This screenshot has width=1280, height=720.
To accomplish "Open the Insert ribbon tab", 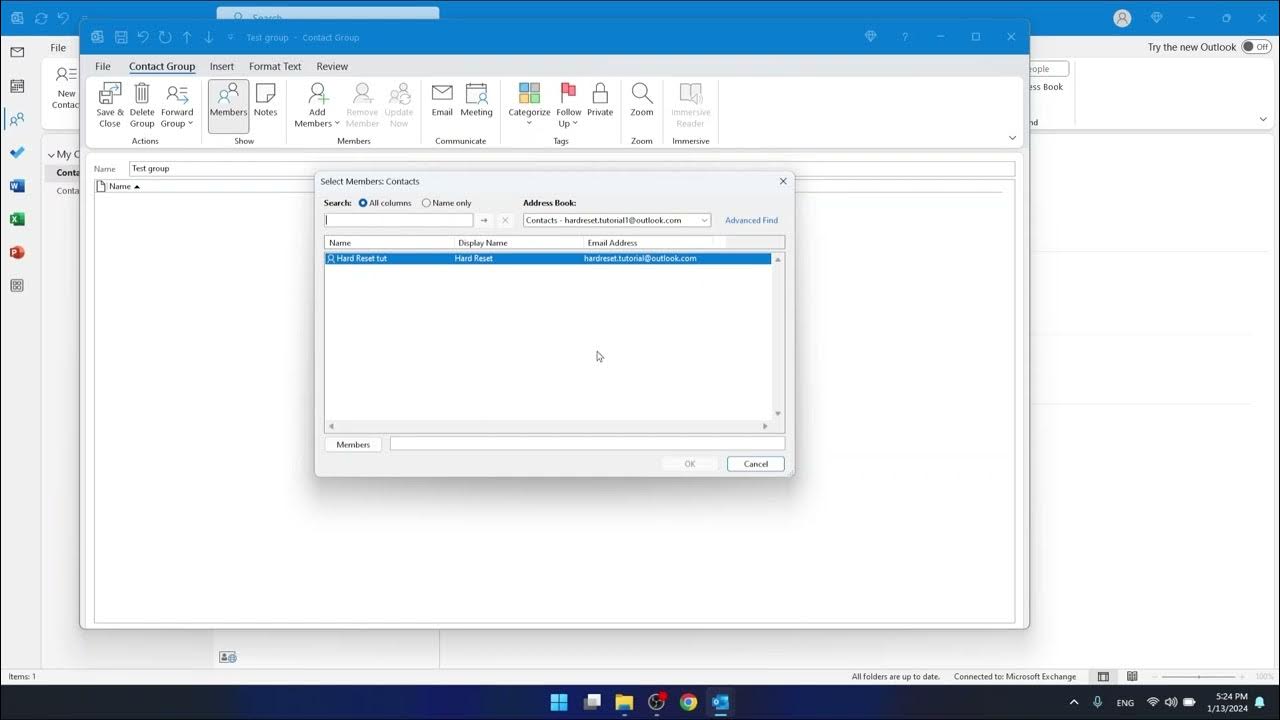I will tap(221, 66).
